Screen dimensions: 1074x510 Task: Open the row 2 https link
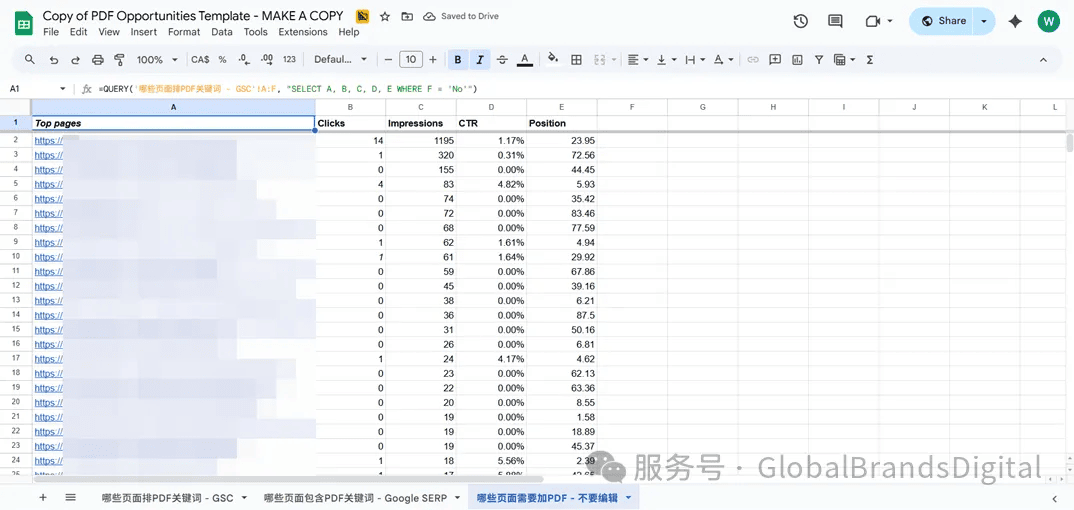49,140
